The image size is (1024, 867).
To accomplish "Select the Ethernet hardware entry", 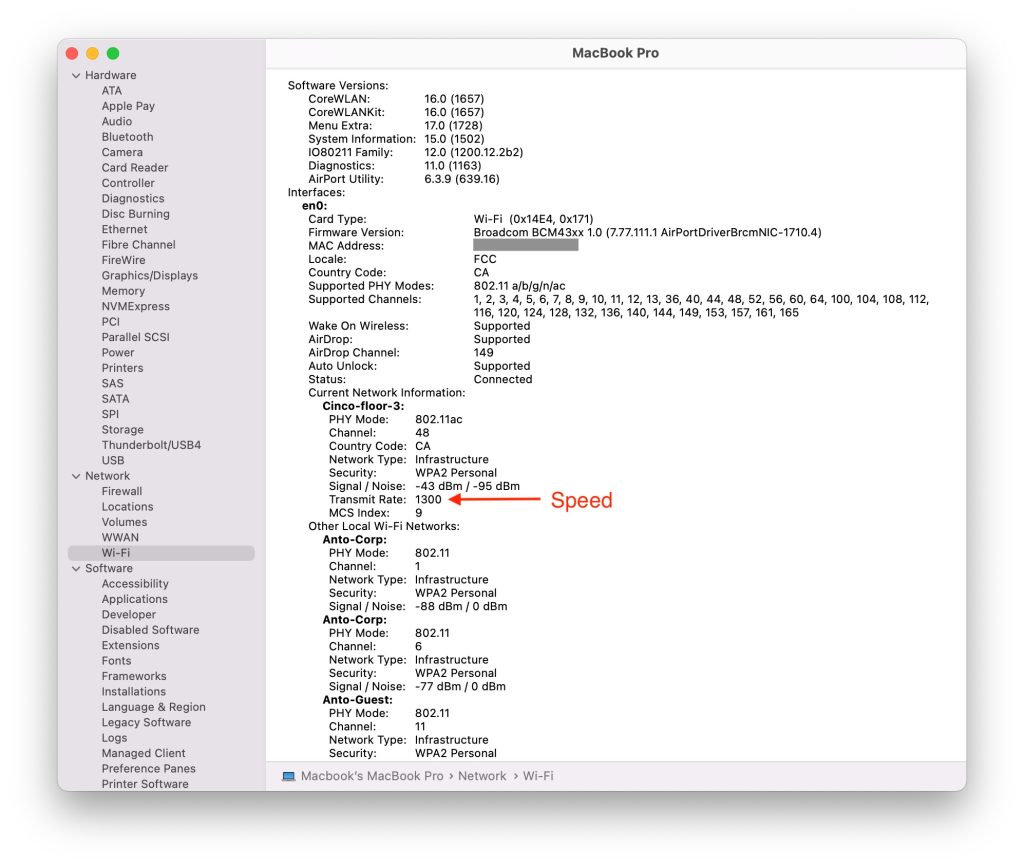I will click(124, 229).
